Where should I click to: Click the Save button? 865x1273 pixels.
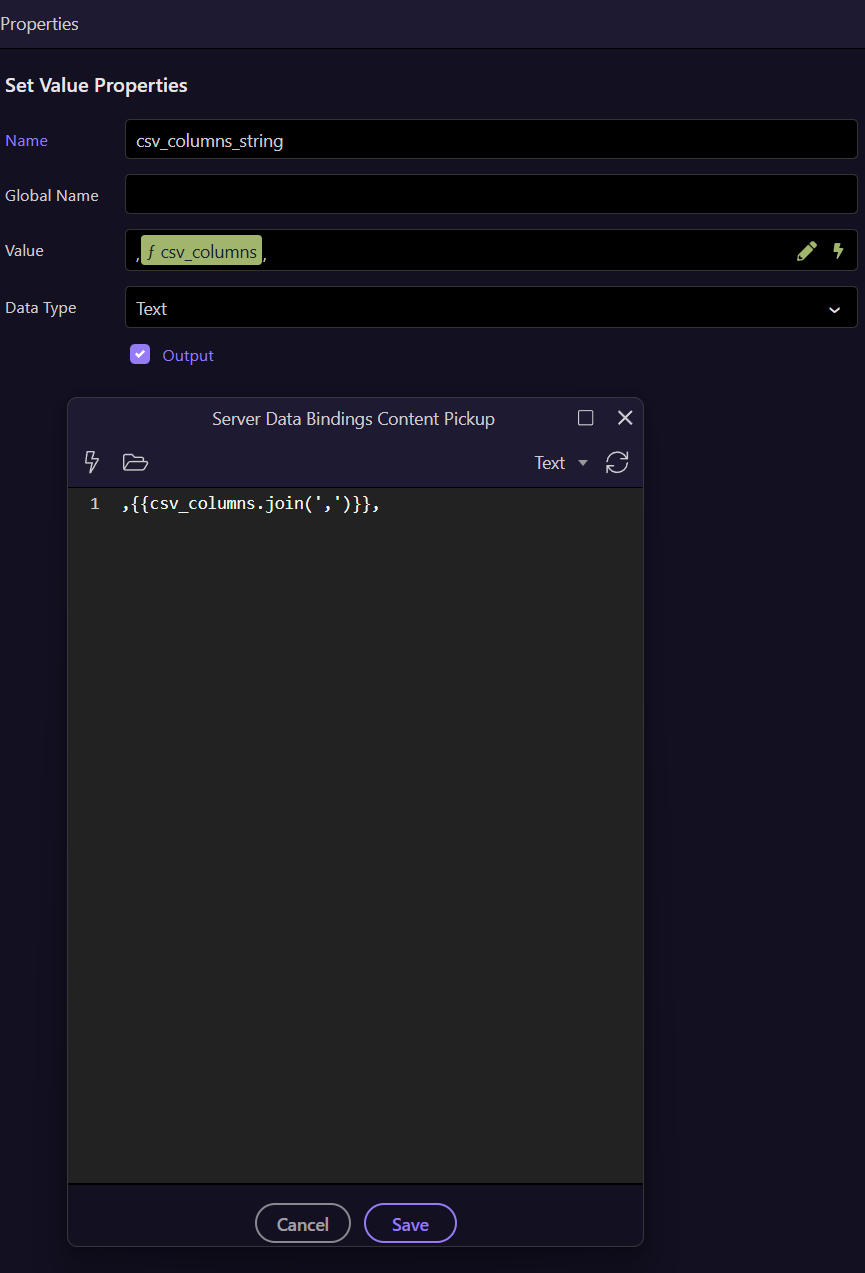click(410, 1224)
